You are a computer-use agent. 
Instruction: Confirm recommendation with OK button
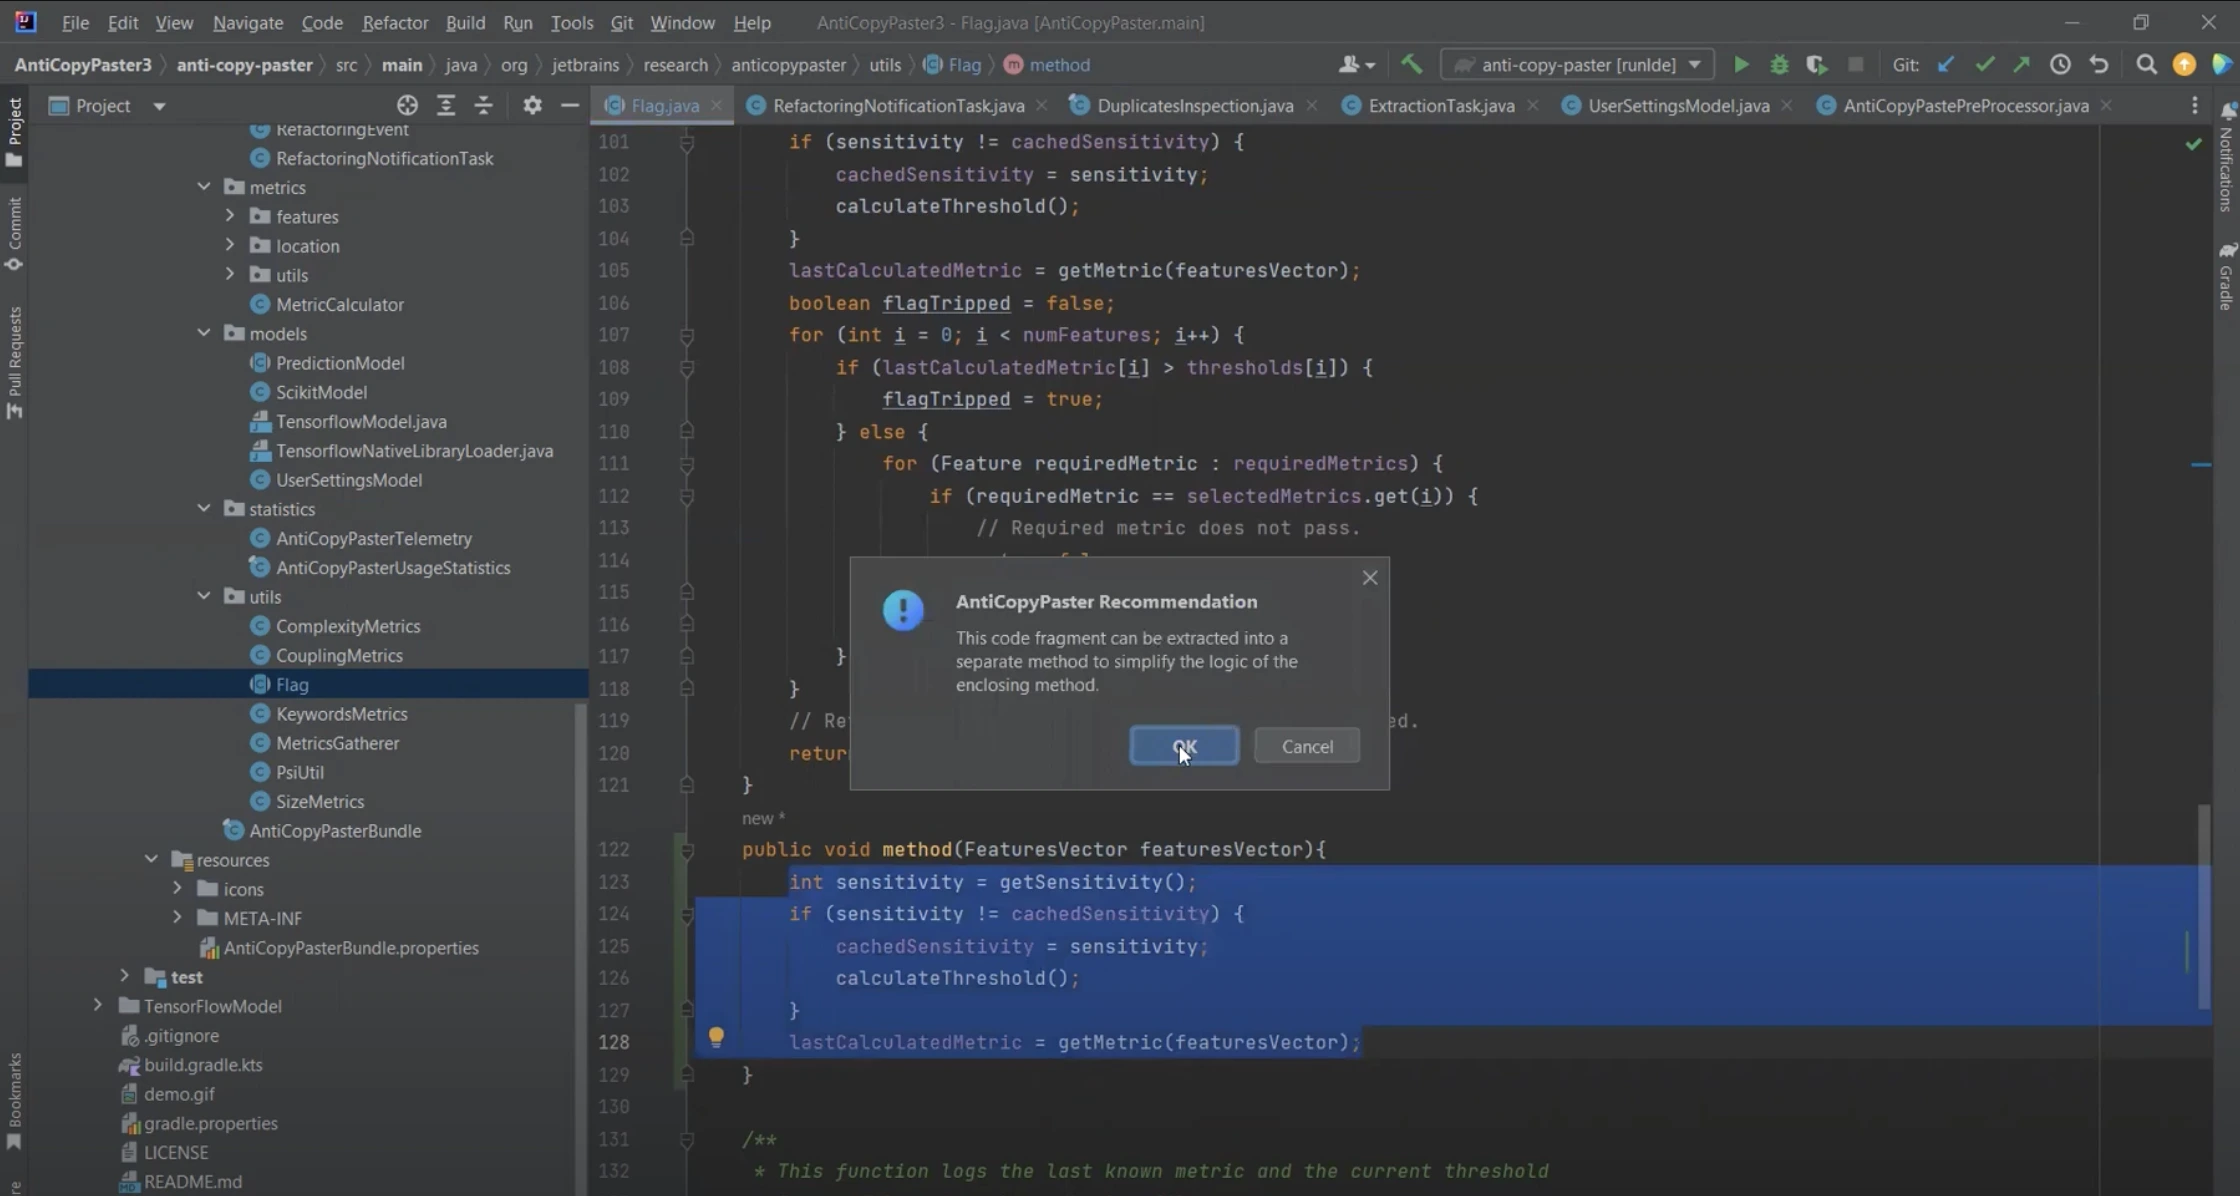pyautogui.click(x=1184, y=746)
